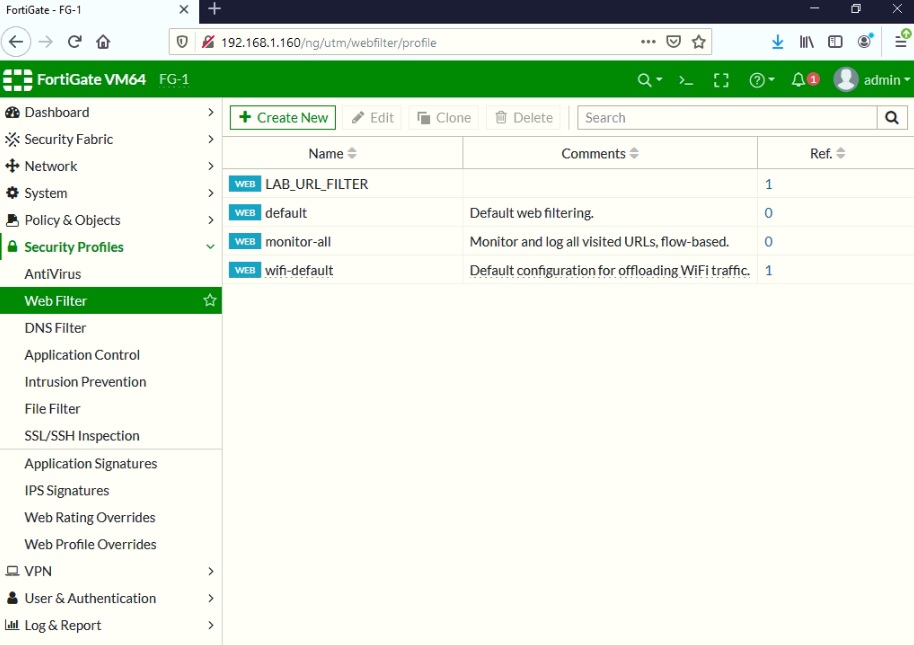The width and height of the screenshot is (914, 645).
Task: Select DNS Filter in the sidebar
Action: click(55, 327)
